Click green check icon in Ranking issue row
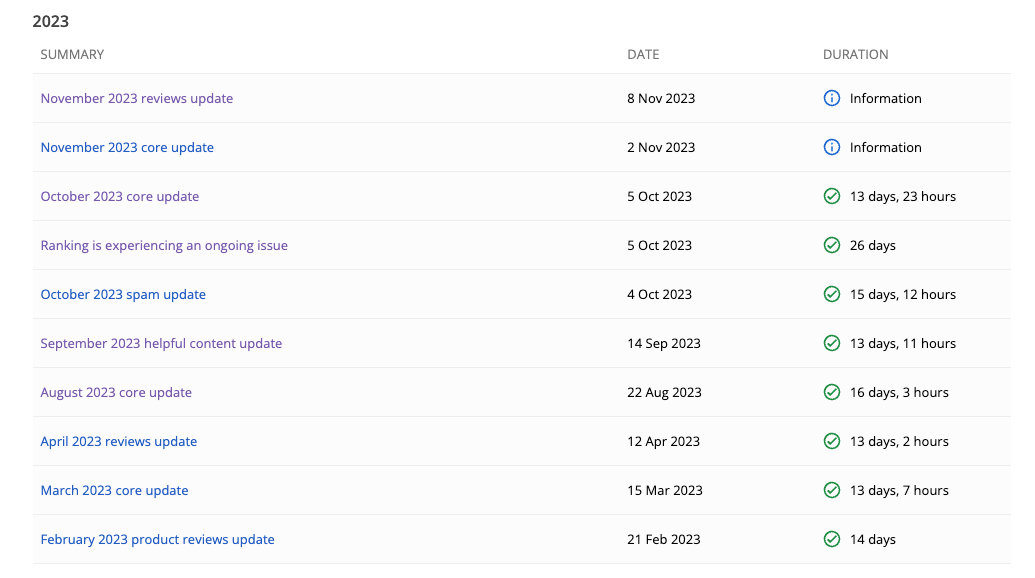The width and height of the screenshot is (1035, 578). [x=832, y=245]
